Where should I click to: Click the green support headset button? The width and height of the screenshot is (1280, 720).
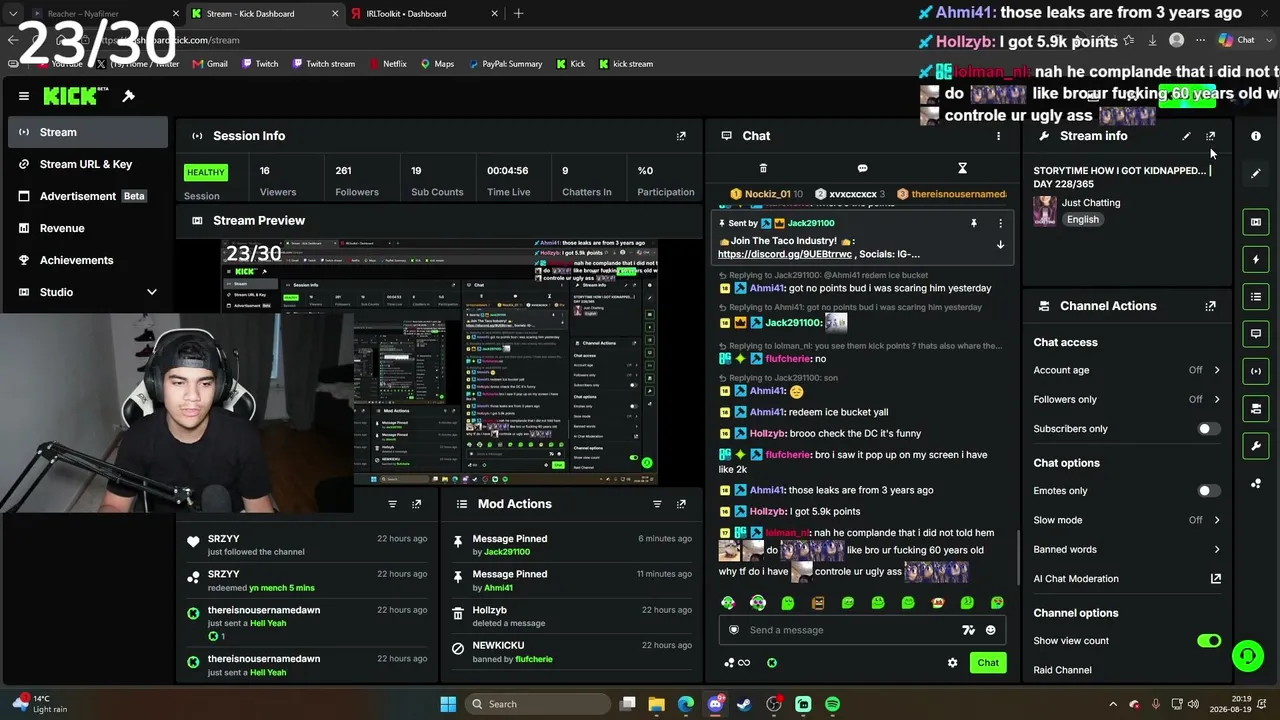(x=1247, y=656)
